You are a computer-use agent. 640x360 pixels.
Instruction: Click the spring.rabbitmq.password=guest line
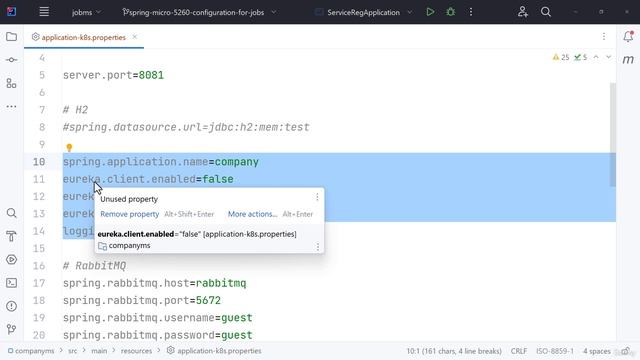(x=158, y=335)
